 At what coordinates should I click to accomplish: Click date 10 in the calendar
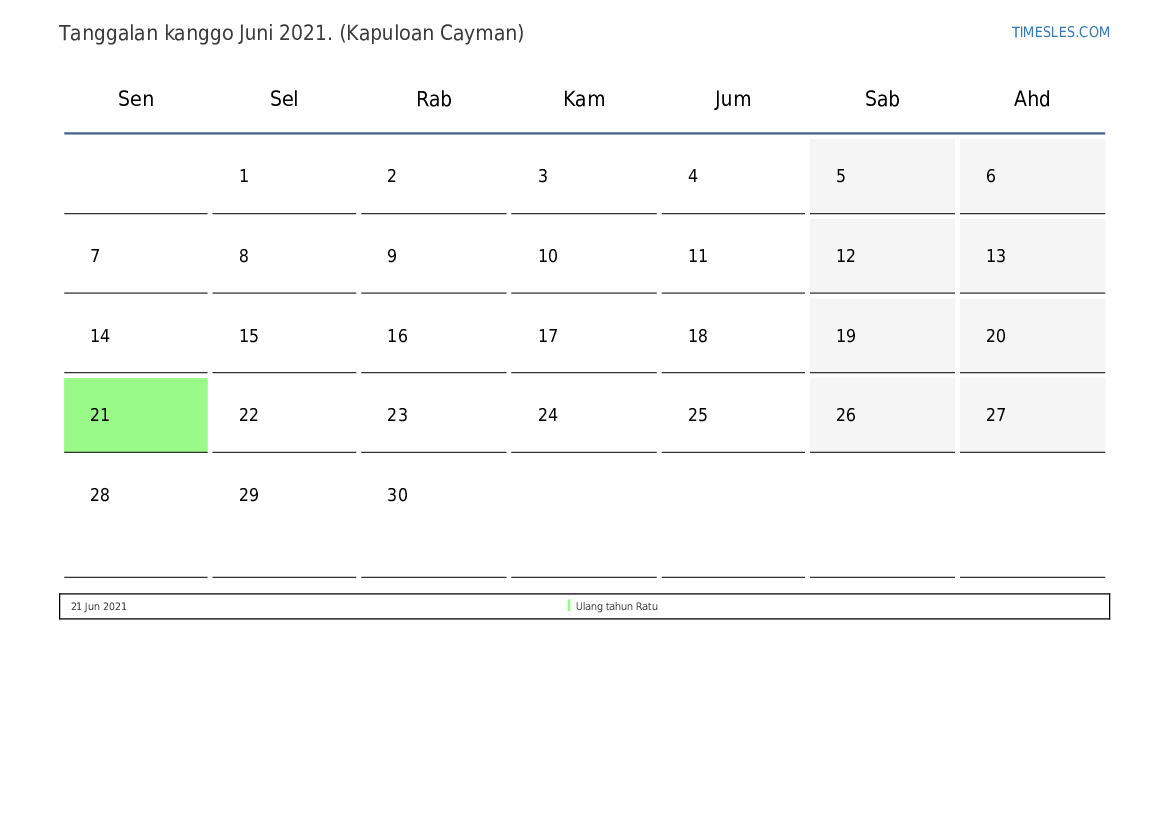584,256
